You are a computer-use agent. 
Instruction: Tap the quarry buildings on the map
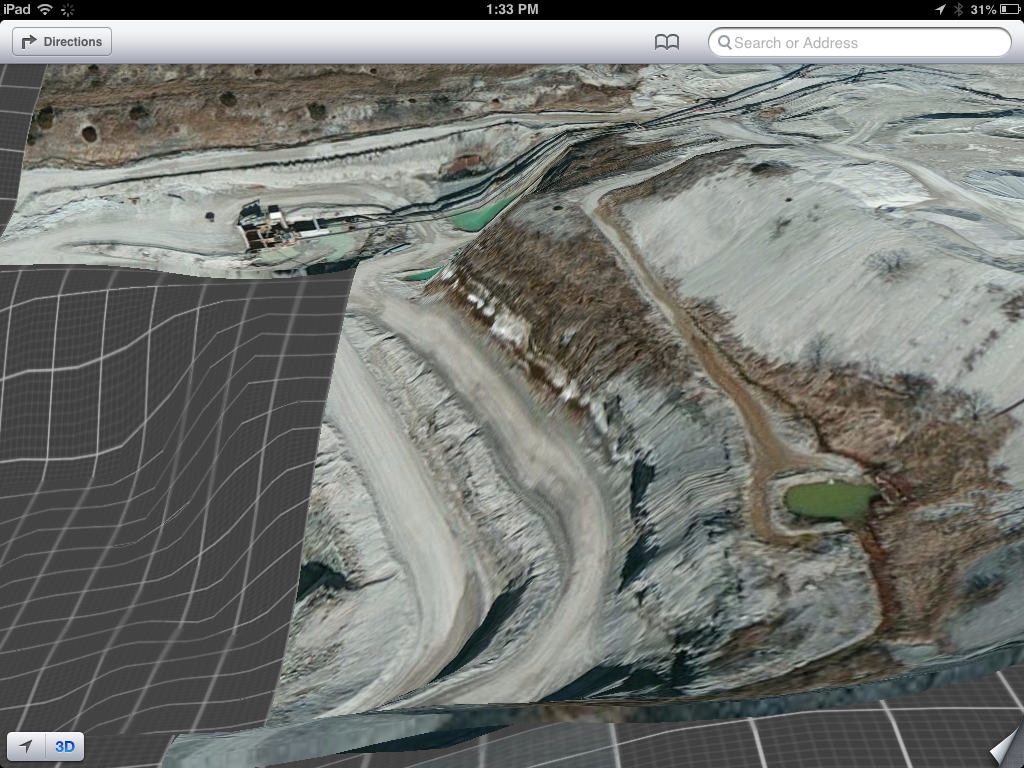[x=272, y=230]
